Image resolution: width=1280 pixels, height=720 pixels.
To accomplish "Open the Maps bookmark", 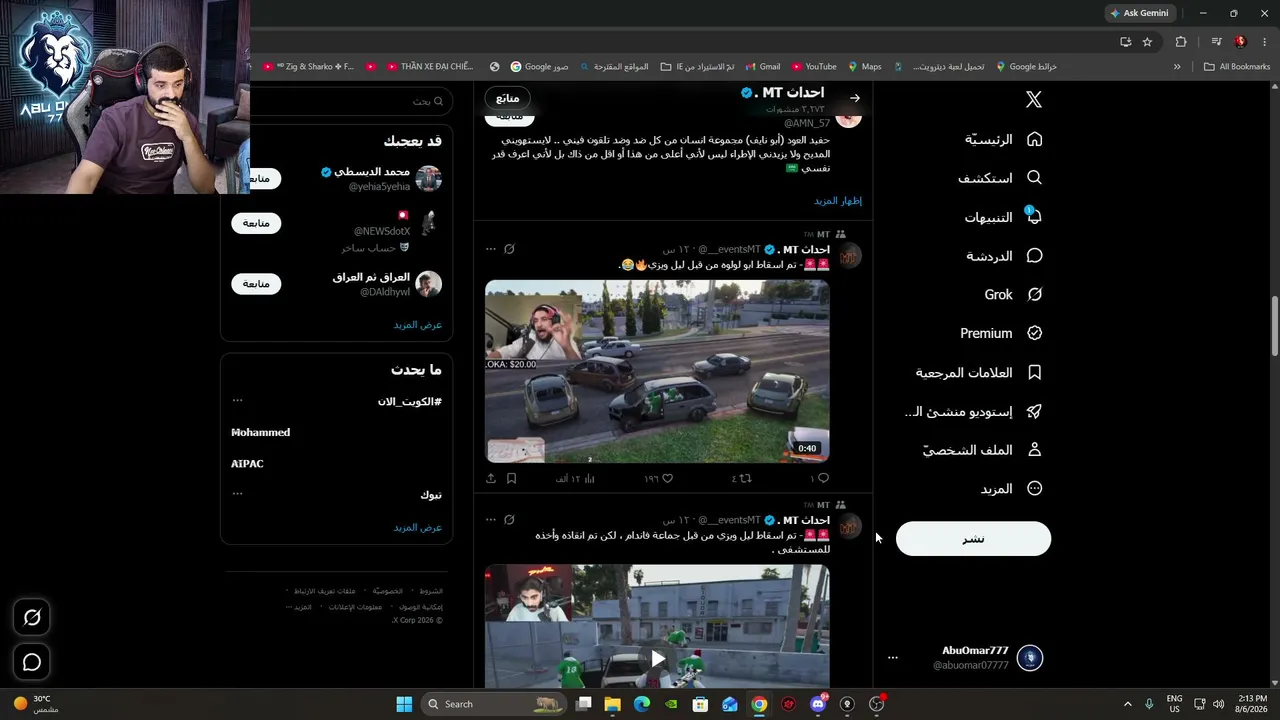I will pos(865,67).
